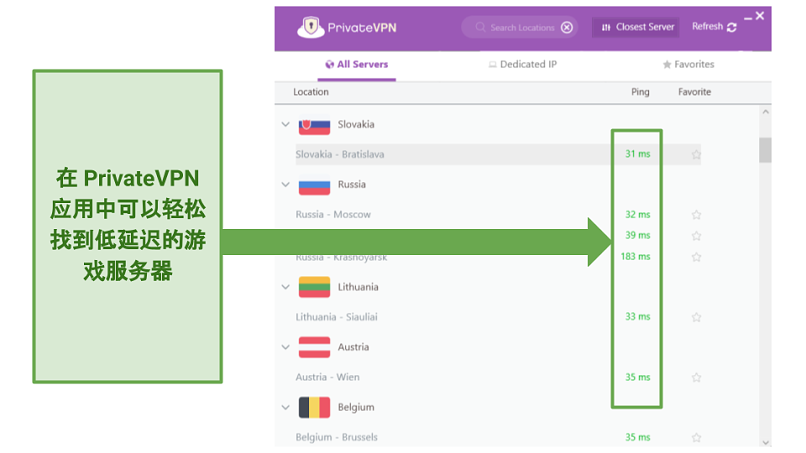The width and height of the screenshot is (806, 453).
Task: Click the 31 ms ping value
Action: click(x=637, y=154)
